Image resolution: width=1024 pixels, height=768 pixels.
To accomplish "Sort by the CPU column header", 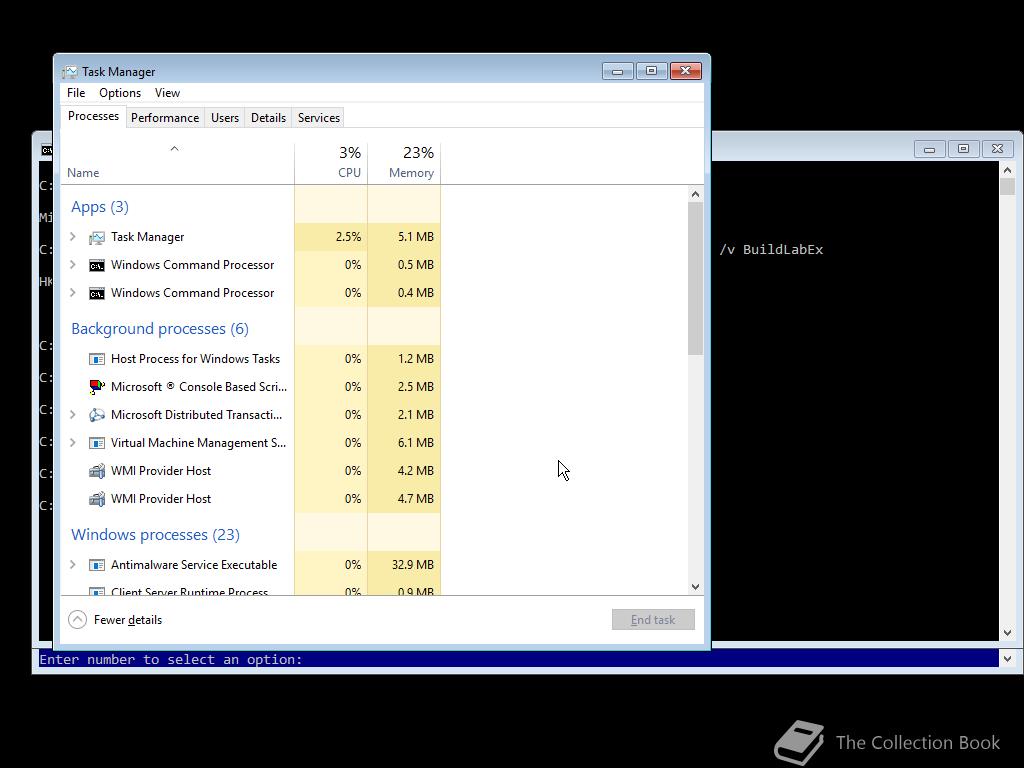I will (x=332, y=163).
